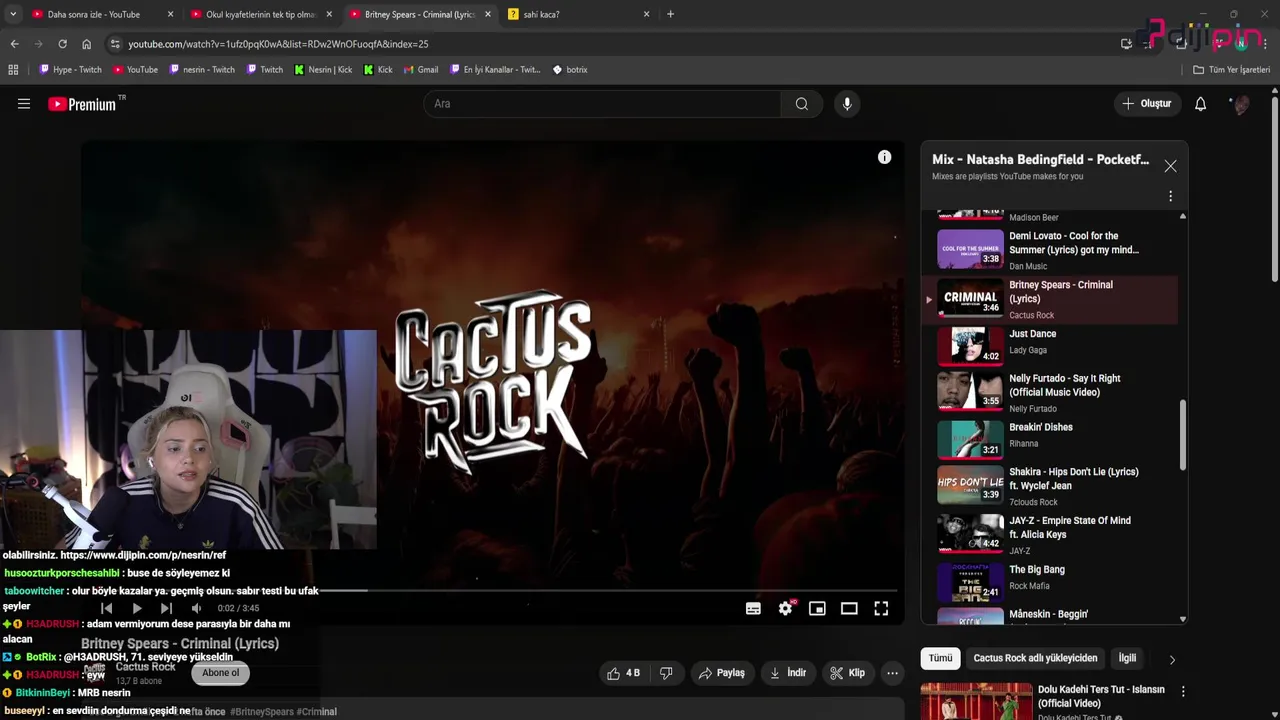Switch to miniplayer mode

pos(817,608)
